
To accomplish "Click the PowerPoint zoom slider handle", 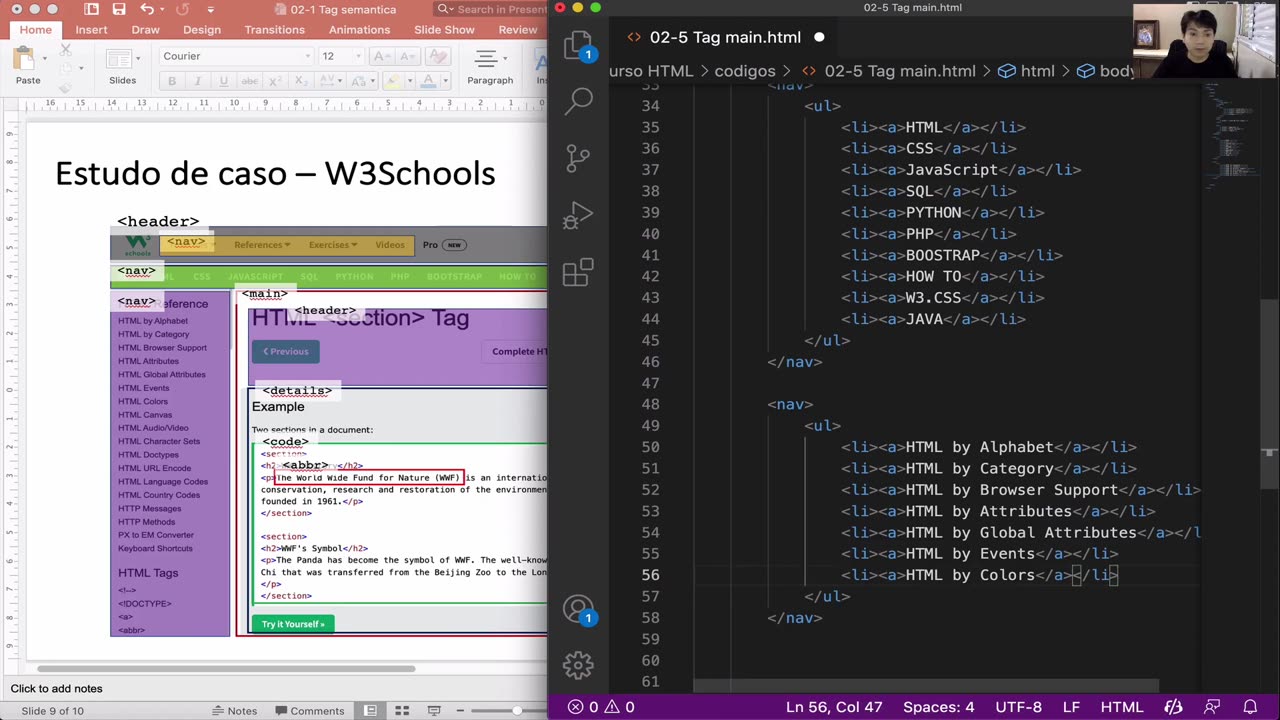I will 517,711.
